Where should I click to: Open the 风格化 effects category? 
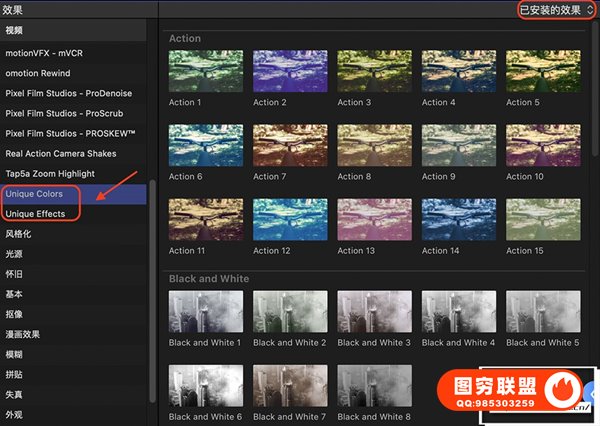(18, 234)
